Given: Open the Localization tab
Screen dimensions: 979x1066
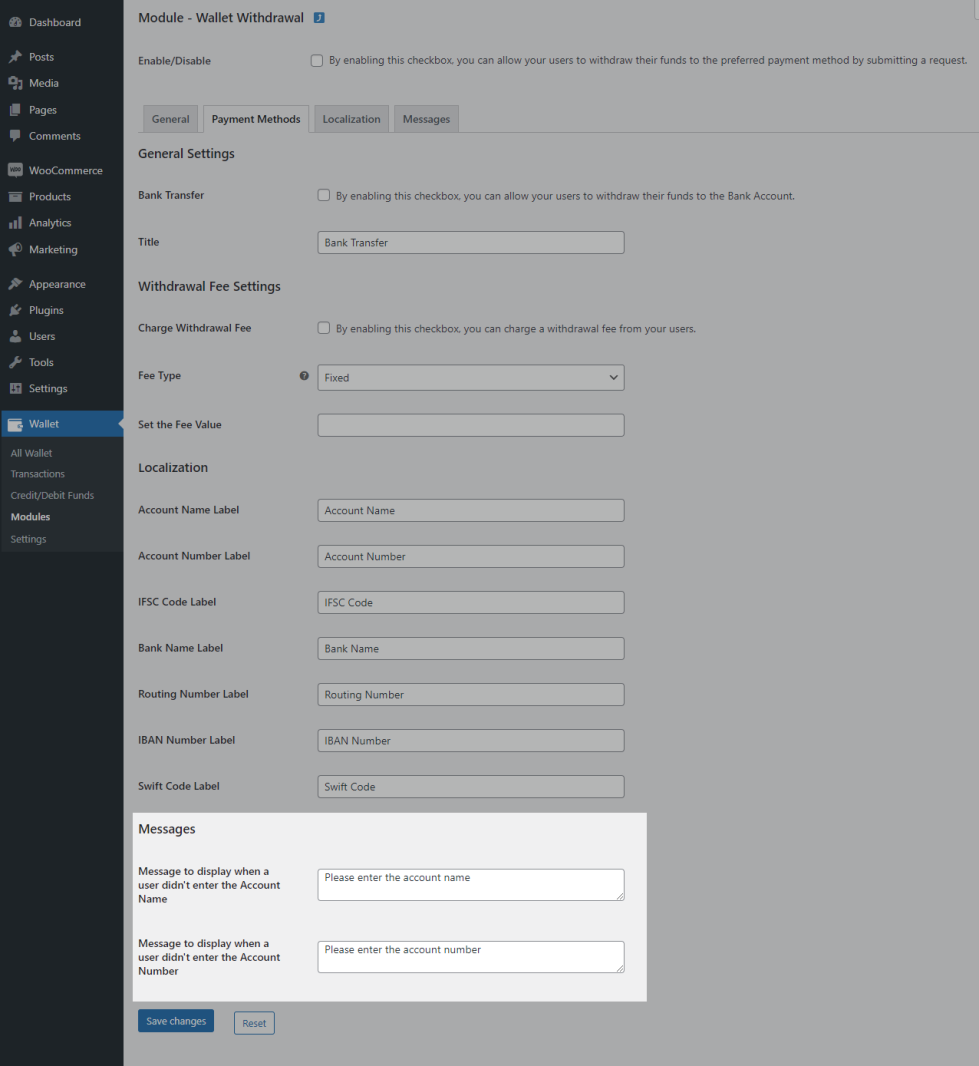Looking at the screenshot, I should [x=351, y=119].
